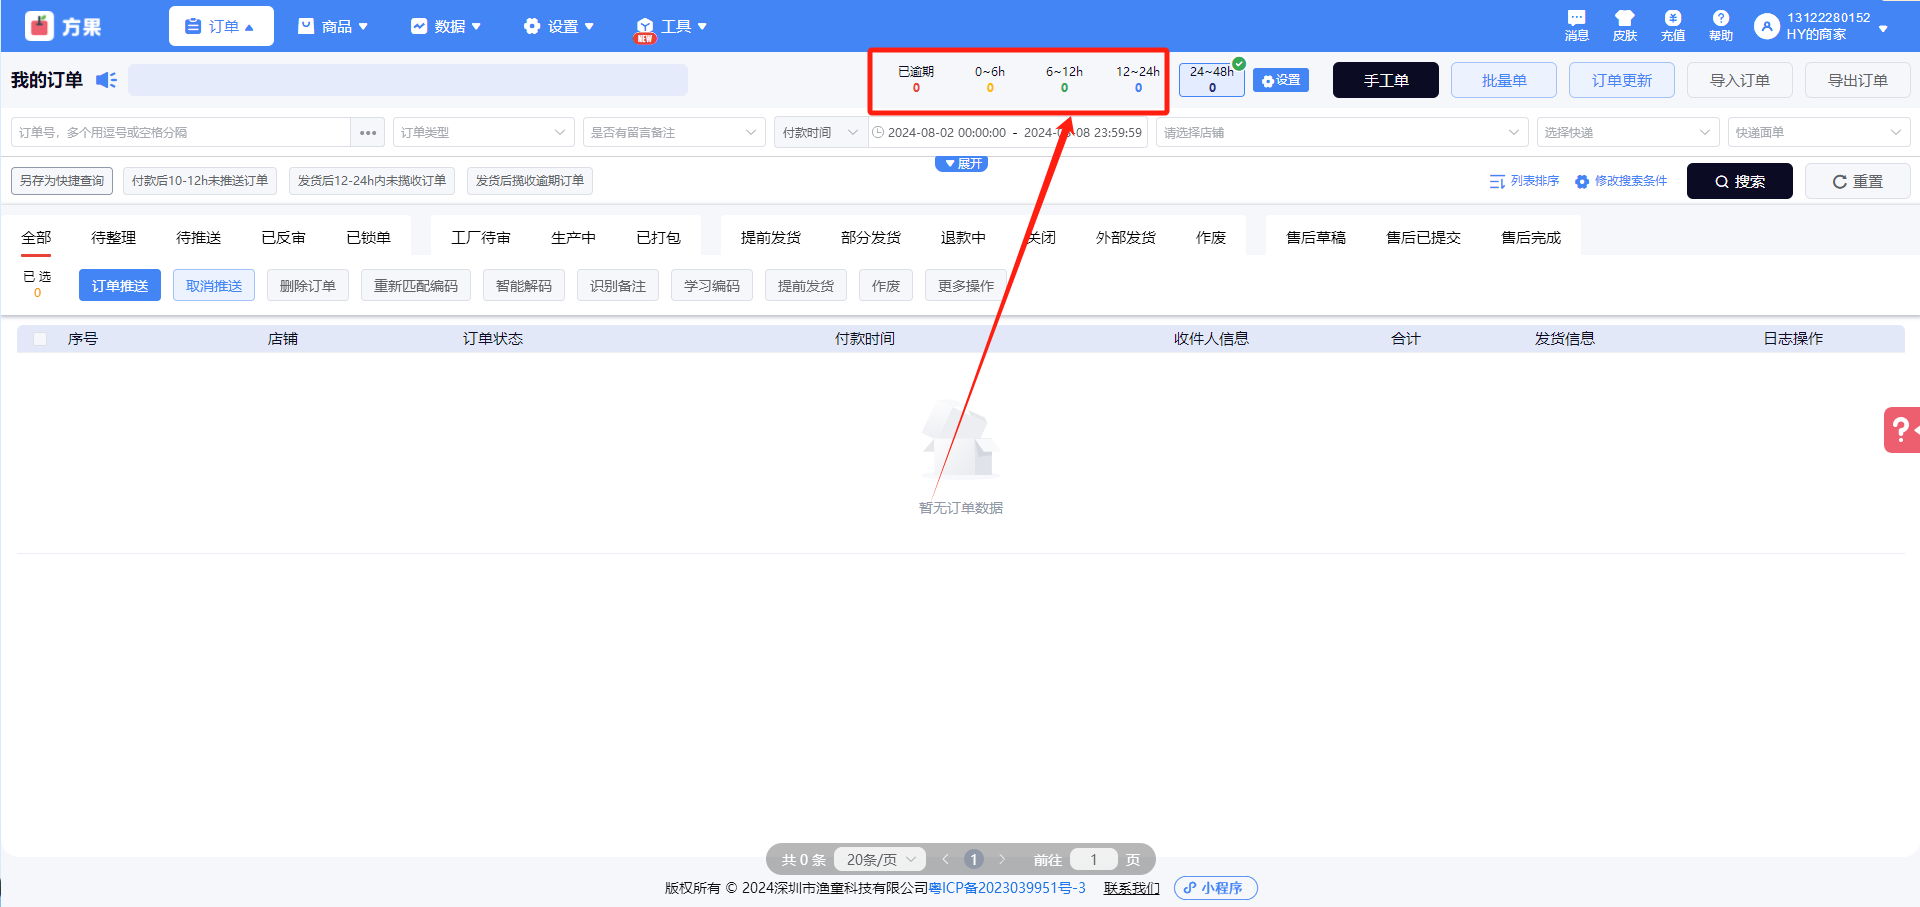Click the 智能解码 button
The width and height of the screenshot is (1920, 907).
pyautogui.click(x=524, y=286)
